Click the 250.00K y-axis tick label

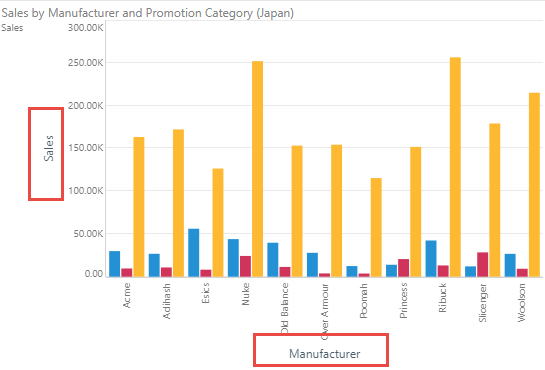[86, 63]
